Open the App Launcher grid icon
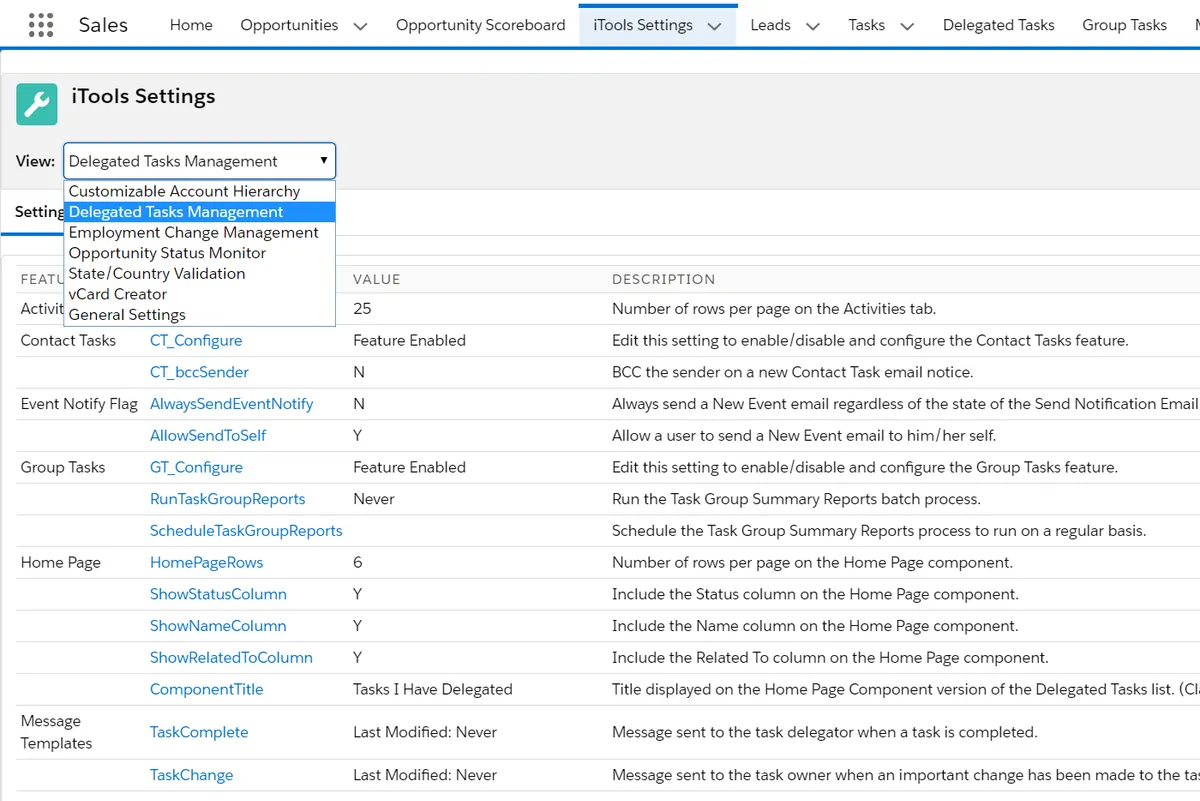The height and width of the screenshot is (801, 1200). [40, 25]
